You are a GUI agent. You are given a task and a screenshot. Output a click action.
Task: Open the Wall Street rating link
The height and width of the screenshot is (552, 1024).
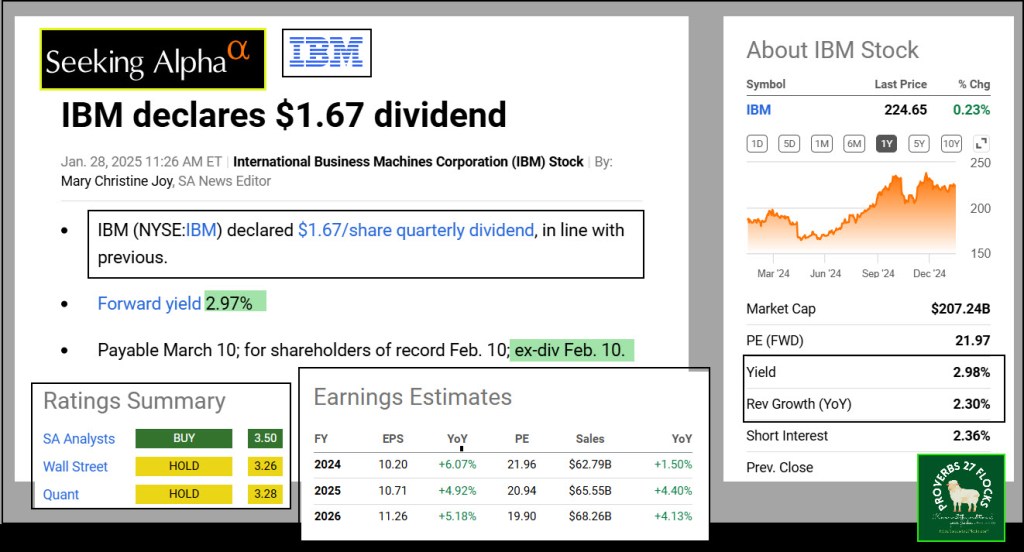point(75,466)
